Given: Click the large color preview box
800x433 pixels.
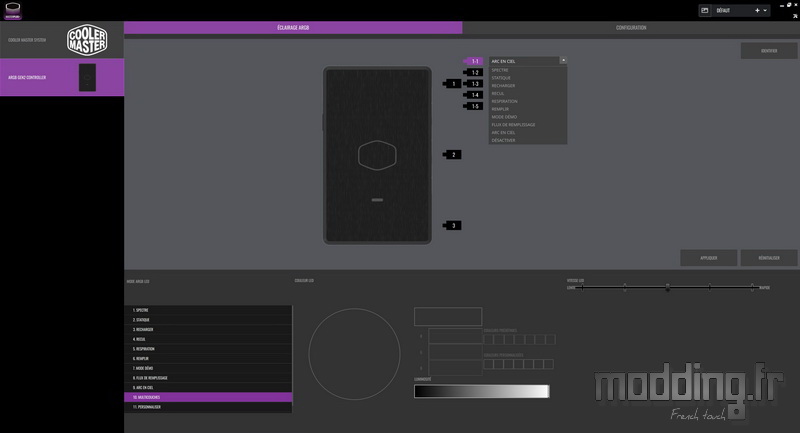Looking at the screenshot, I should 448,316.
